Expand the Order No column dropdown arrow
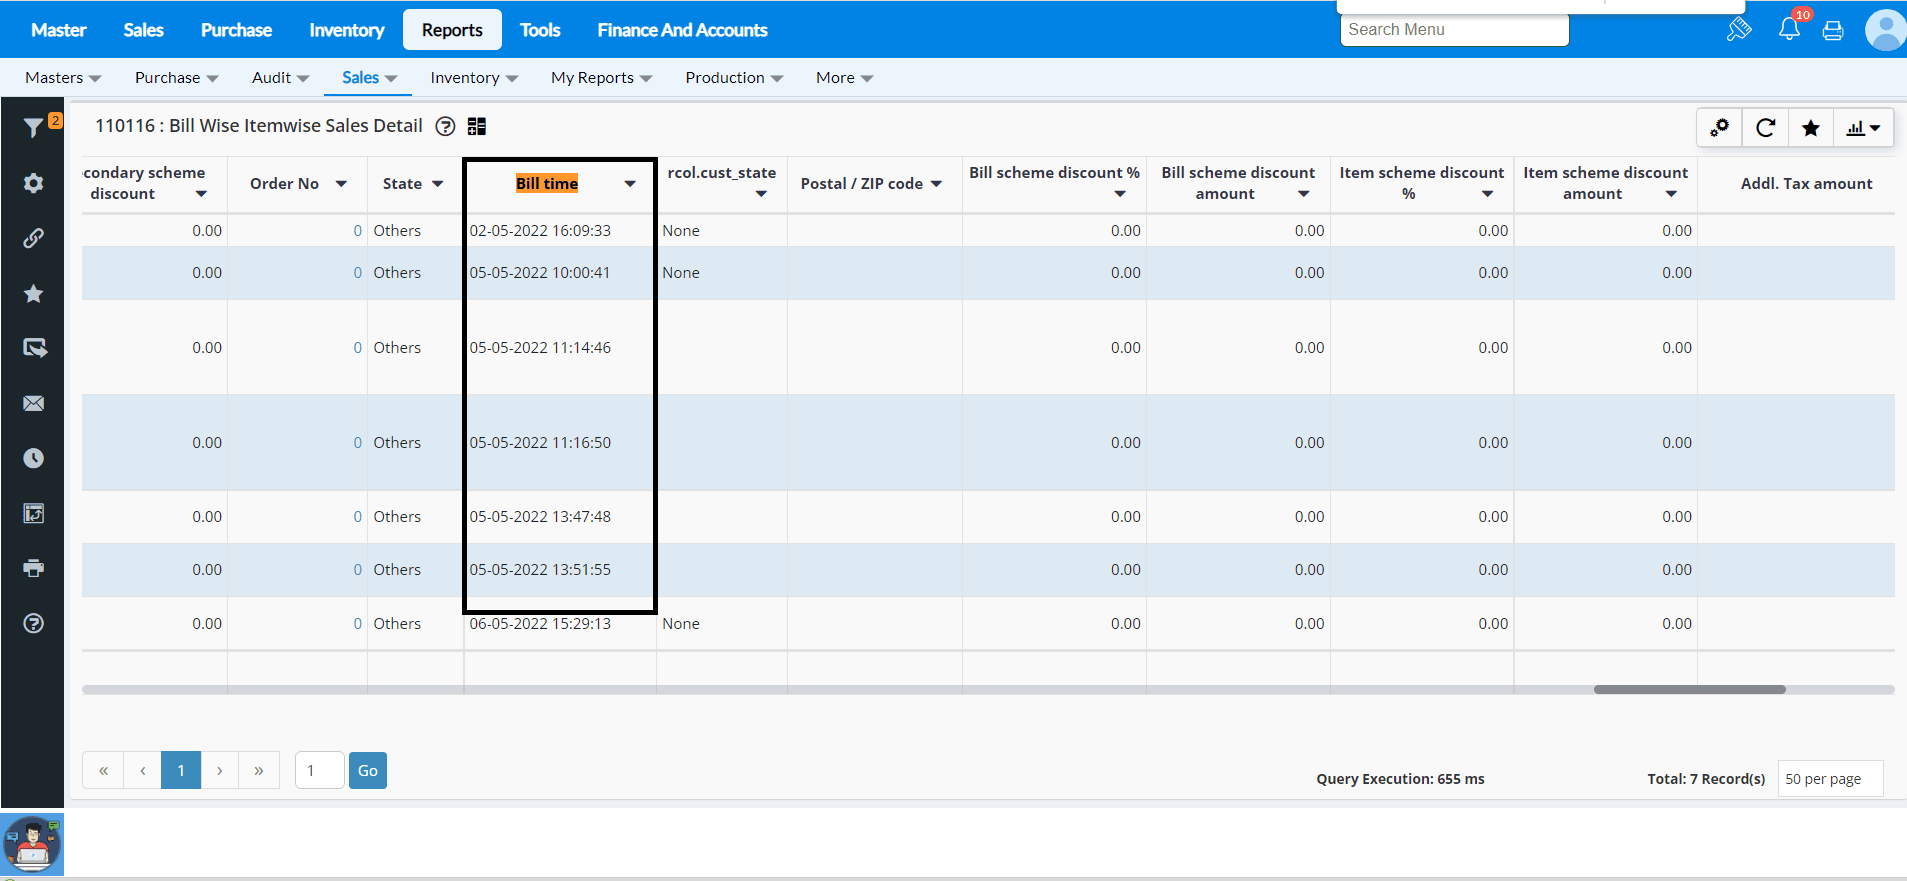Screen dimensions: 1907x881 (x=341, y=184)
